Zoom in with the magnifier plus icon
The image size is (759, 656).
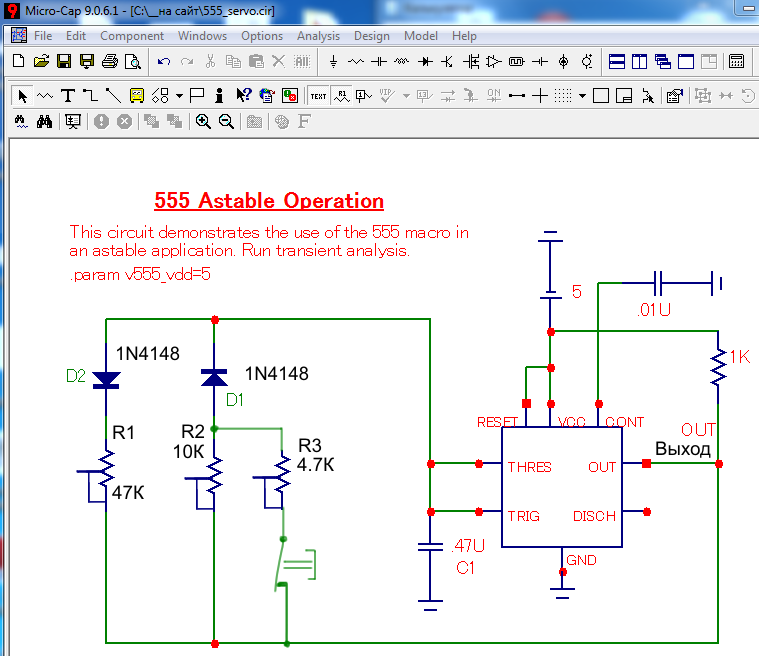(203, 122)
